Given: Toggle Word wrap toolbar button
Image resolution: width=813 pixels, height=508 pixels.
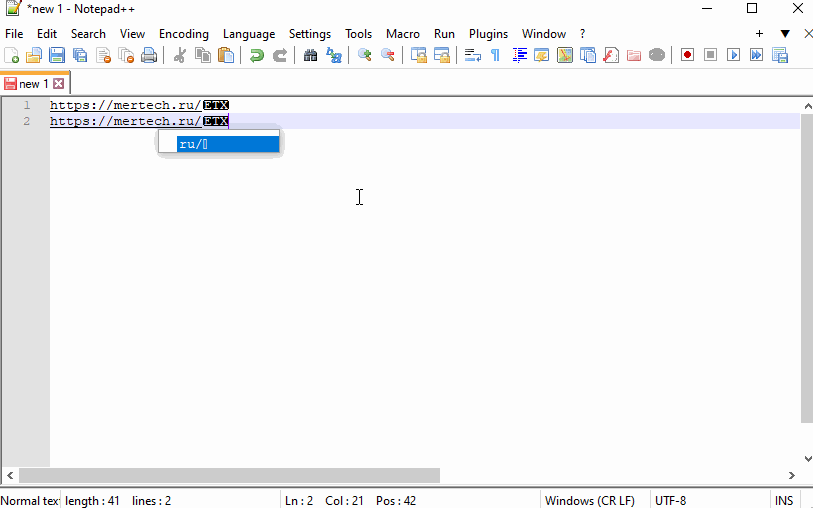Looking at the screenshot, I should [473, 56].
